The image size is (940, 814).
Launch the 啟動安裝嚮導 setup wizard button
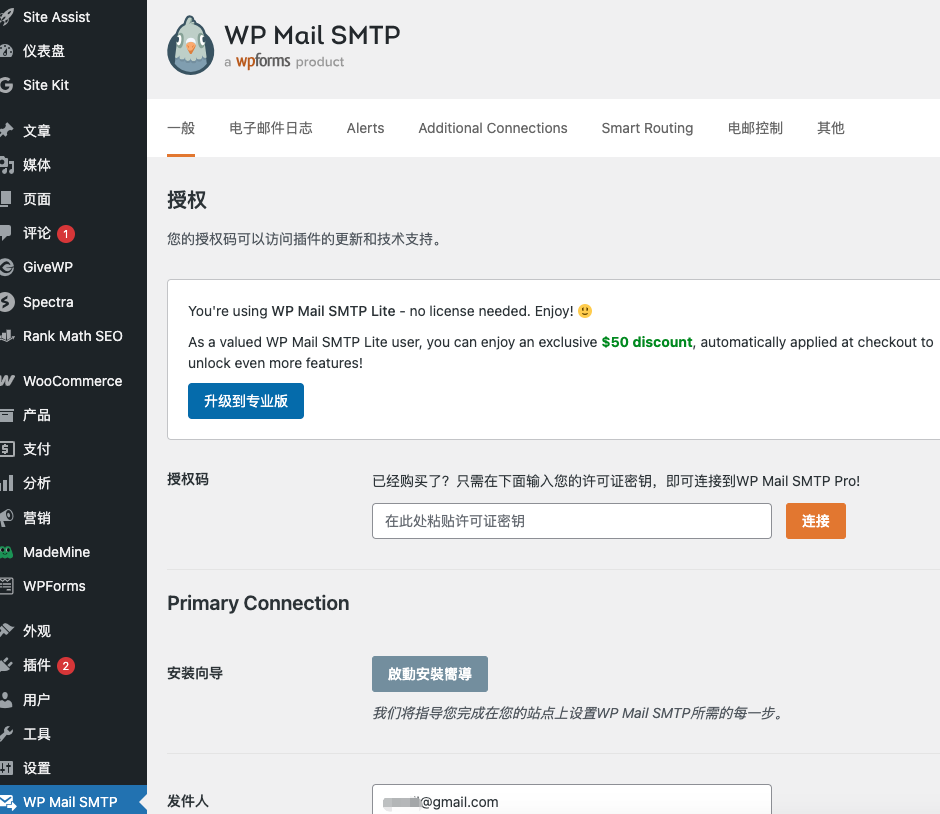pyautogui.click(x=429, y=674)
